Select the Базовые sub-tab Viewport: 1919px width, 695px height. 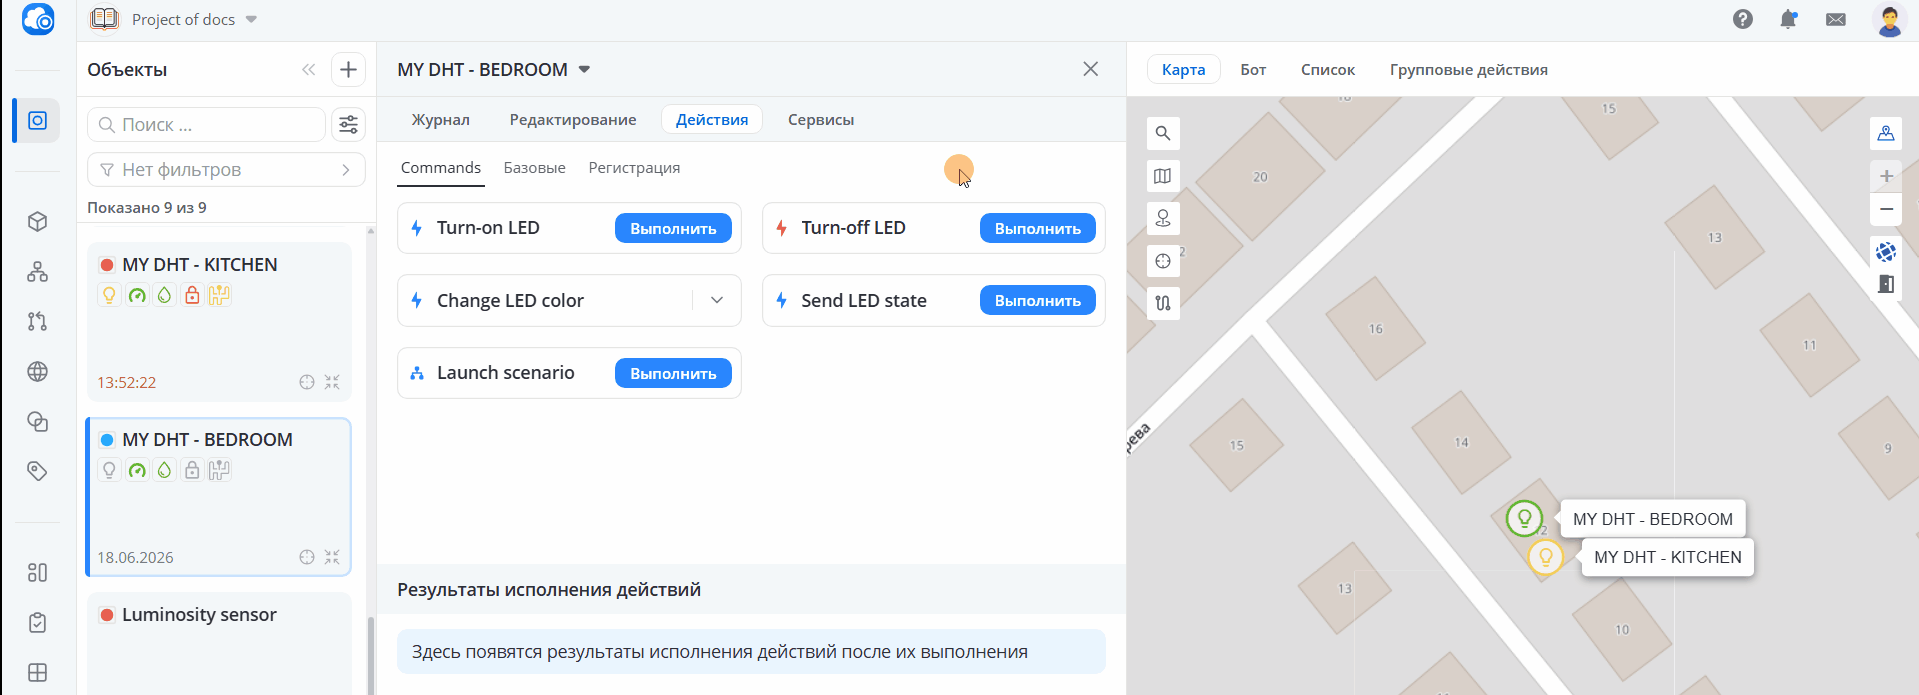[535, 168]
